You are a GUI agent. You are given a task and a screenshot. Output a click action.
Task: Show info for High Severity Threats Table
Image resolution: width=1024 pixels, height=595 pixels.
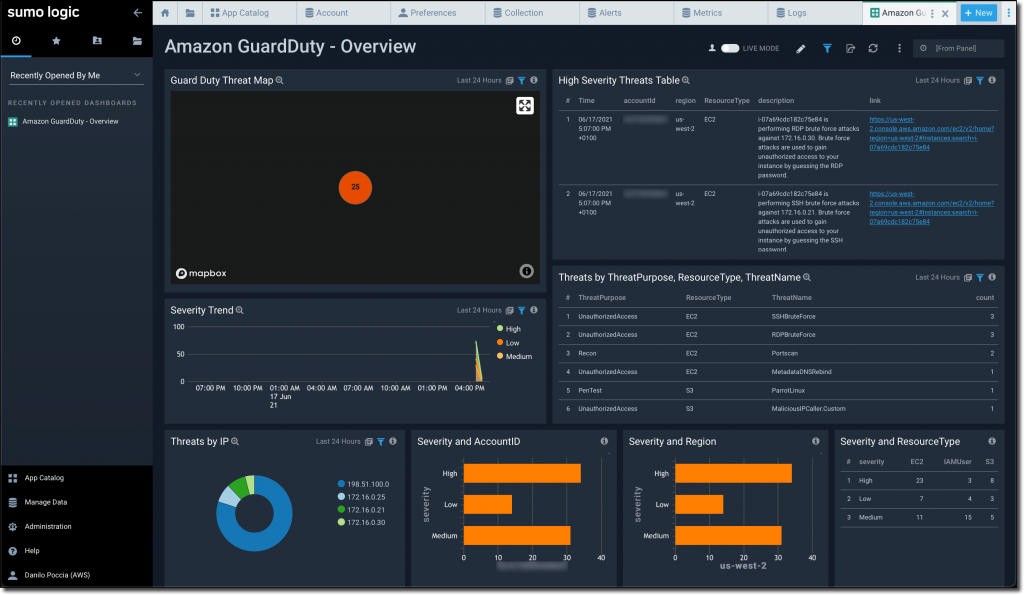coord(992,80)
